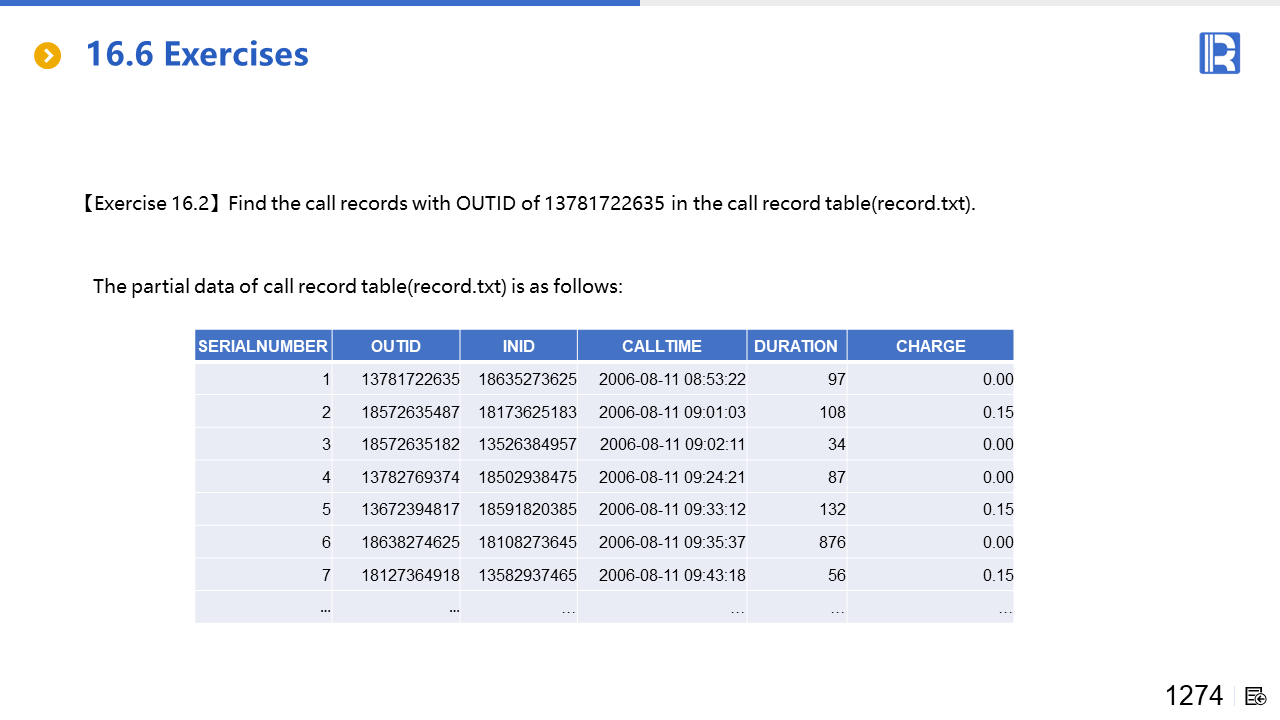Viewport: 1280px width, 720px height.
Task: Click the slide notes icon beside 1274
Action: point(1256,696)
